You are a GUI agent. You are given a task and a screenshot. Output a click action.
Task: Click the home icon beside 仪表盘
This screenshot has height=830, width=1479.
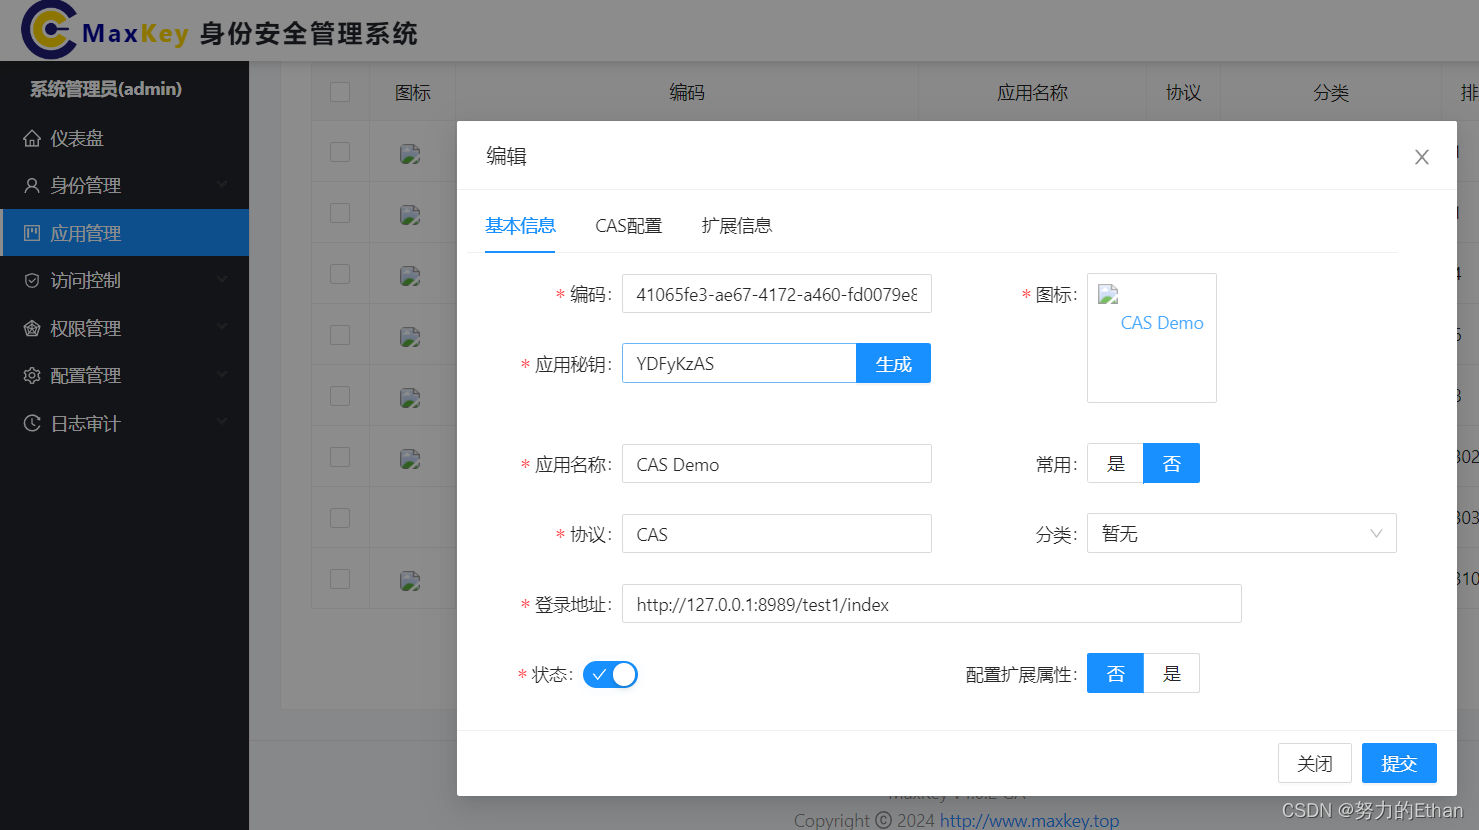pos(32,138)
